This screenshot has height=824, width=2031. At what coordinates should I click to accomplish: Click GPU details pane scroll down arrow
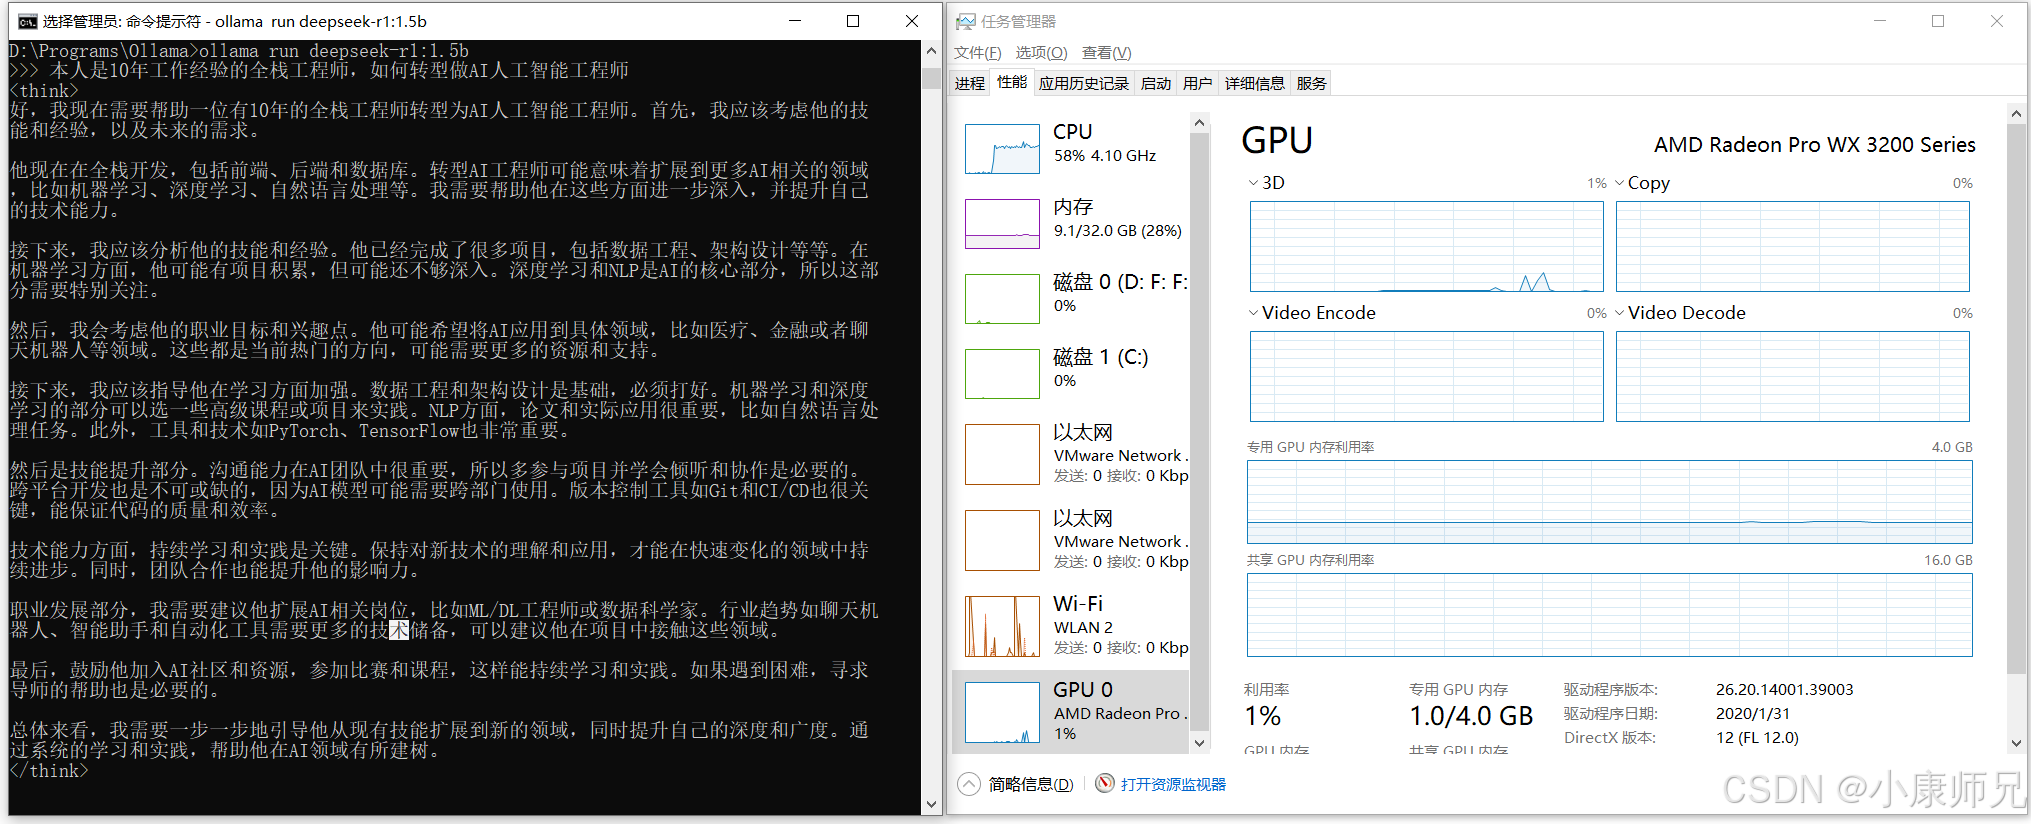(x=2016, y=743)
